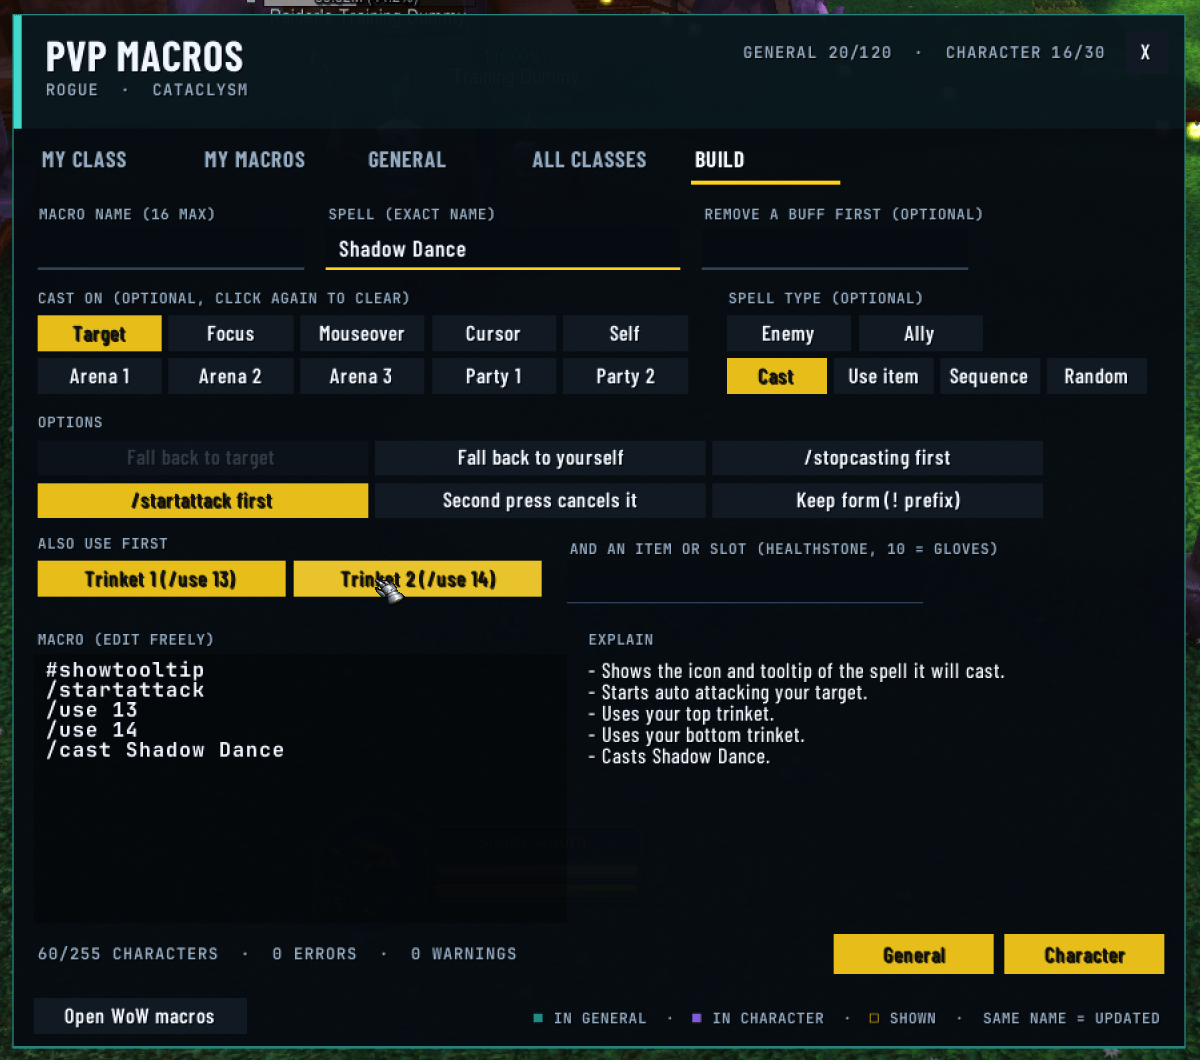Viewport: 1200px width, 1060px height.
Task: Choose Mouseover as cast target
Action: click(361, 334)
